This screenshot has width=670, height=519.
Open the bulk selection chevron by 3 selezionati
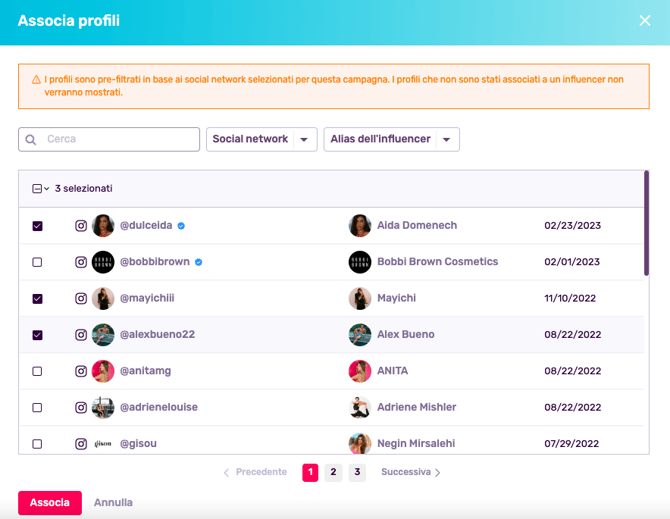tap(47, 188)
